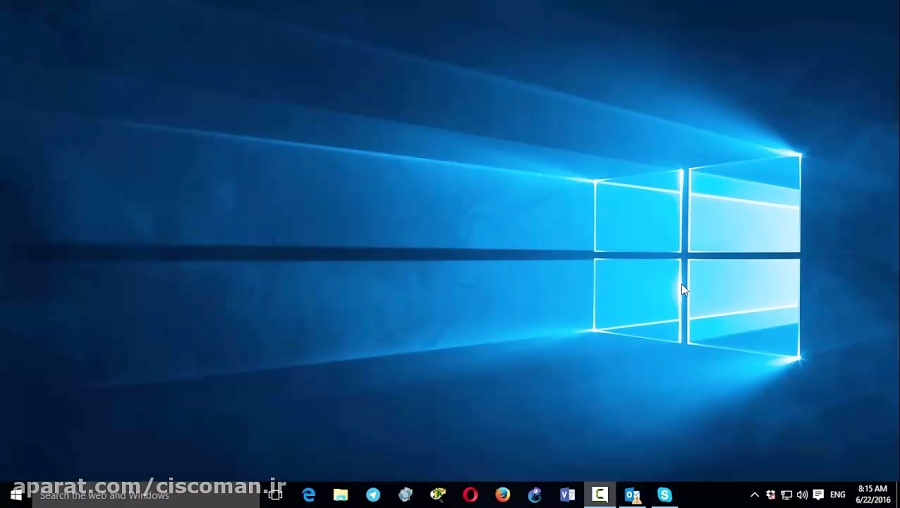The width and height of the screenshot is (900, 508).
Task: Launch Microsoft Edge from the taskbar
Action: (x=309, y=494)
